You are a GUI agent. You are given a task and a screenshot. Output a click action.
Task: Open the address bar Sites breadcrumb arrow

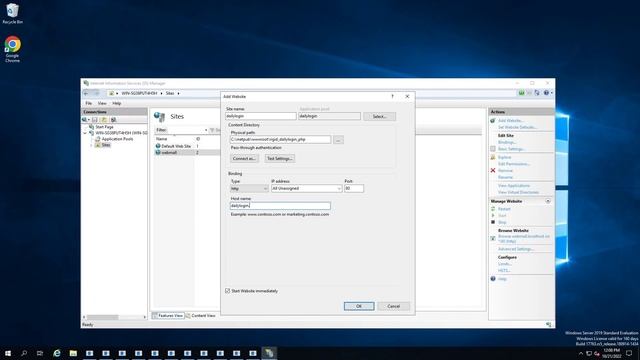178,93
